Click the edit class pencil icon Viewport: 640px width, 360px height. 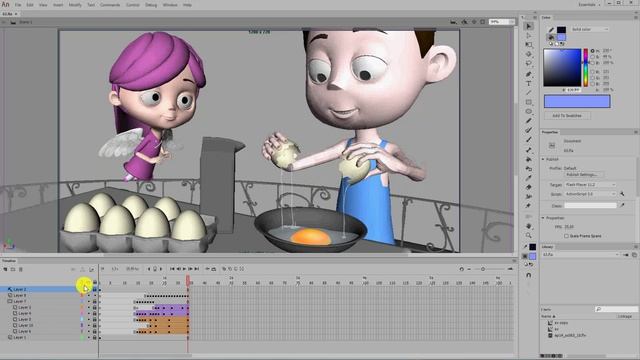pyautogui.click(x=622, y=206)
